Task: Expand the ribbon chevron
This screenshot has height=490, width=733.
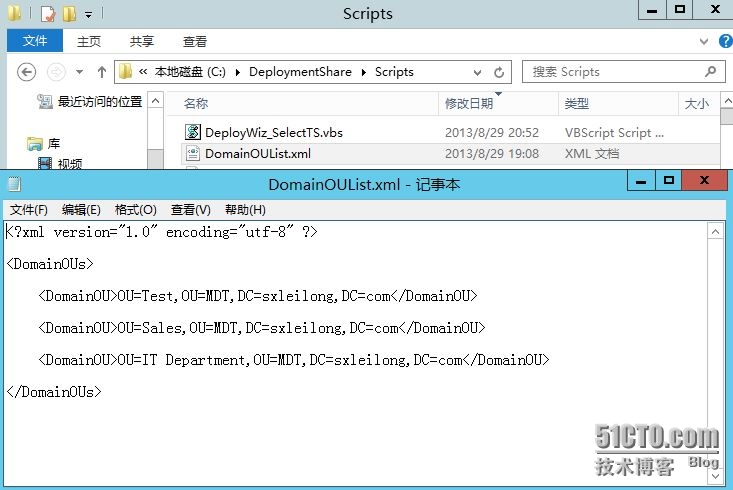Action: tap(704, 41)
